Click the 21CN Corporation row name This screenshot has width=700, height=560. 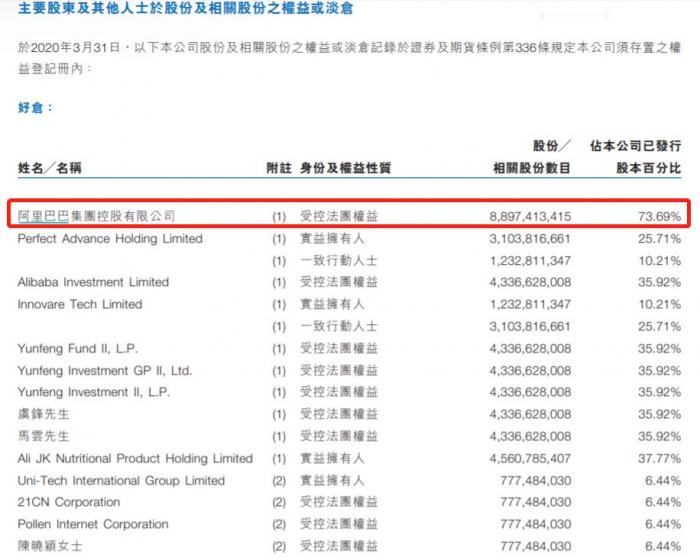pos(69,502)
